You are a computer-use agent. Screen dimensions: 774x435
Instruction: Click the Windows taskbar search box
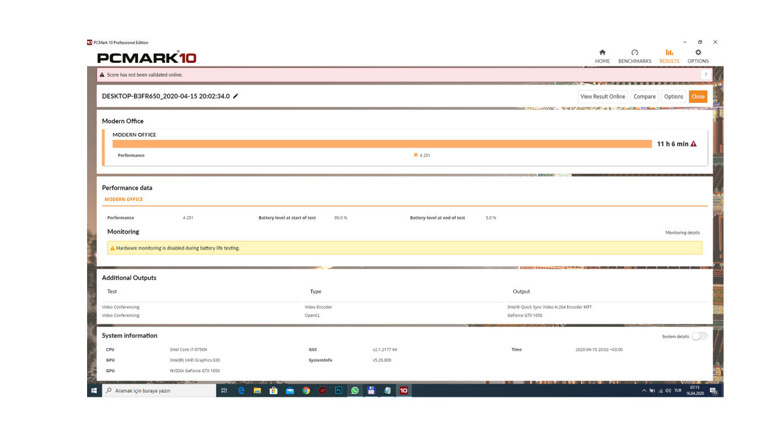[160, 391]
